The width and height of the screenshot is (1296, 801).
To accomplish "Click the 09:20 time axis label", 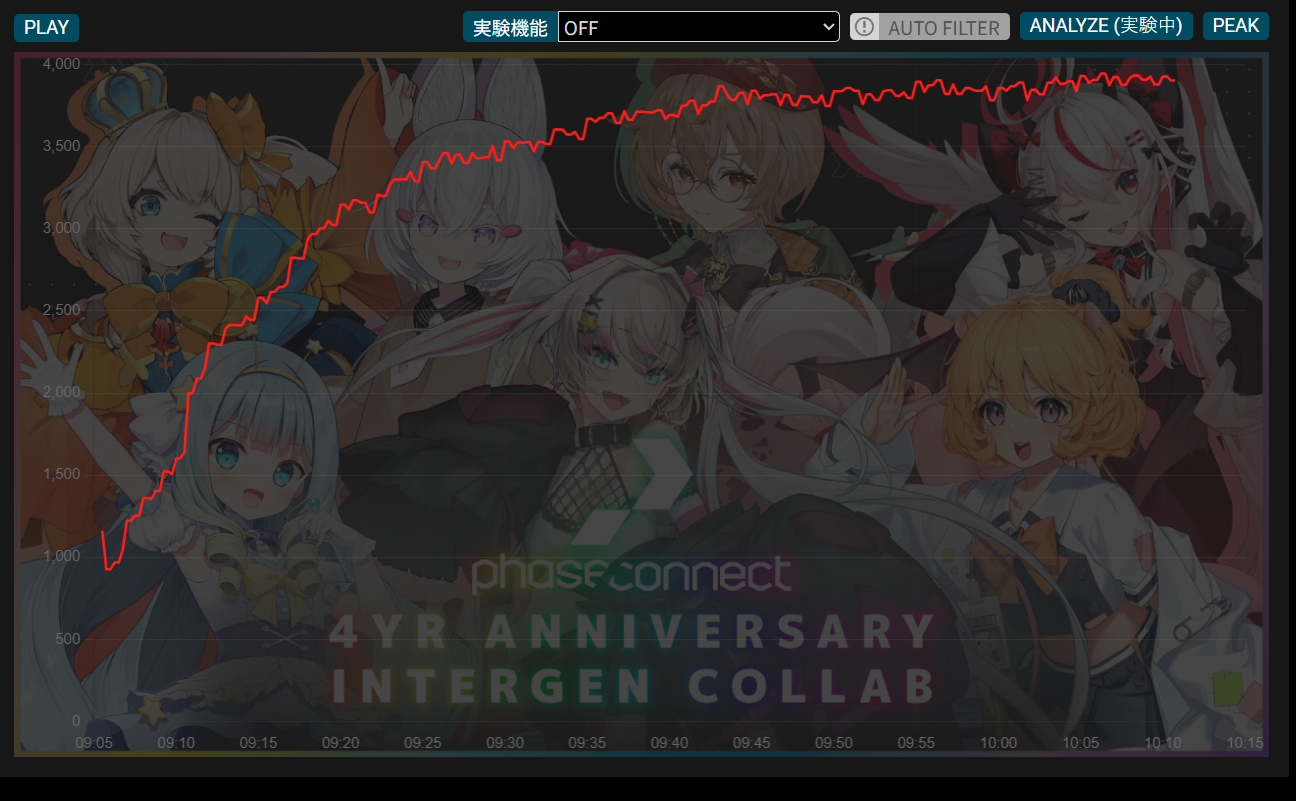I will tap(340, 743).
